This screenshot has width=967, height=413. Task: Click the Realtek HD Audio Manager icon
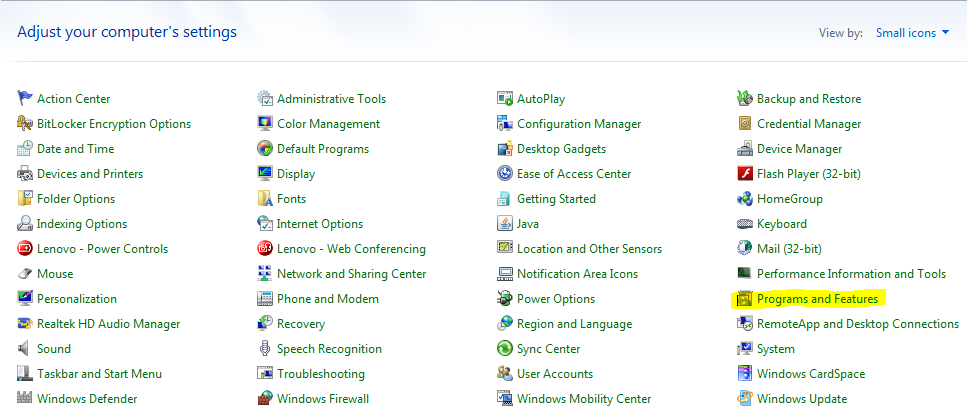(x=25, y=323)
